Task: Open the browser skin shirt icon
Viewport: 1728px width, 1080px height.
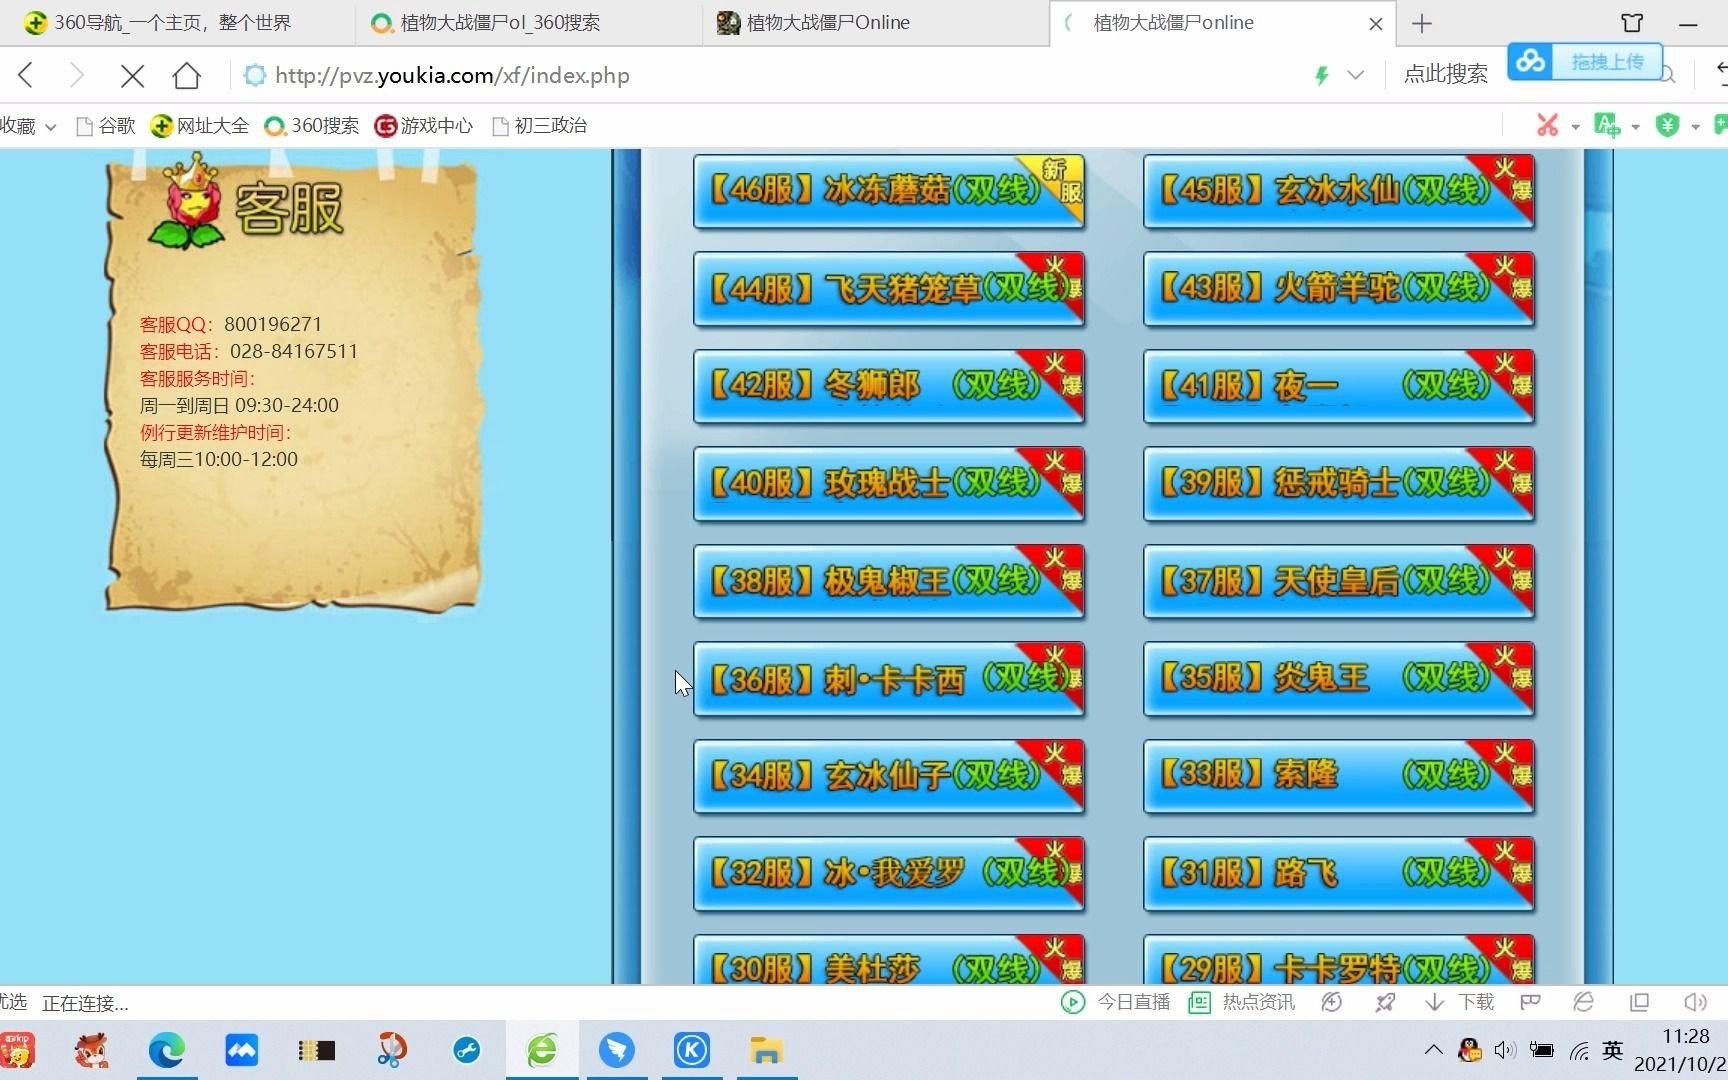Action: coord(1632,23)
